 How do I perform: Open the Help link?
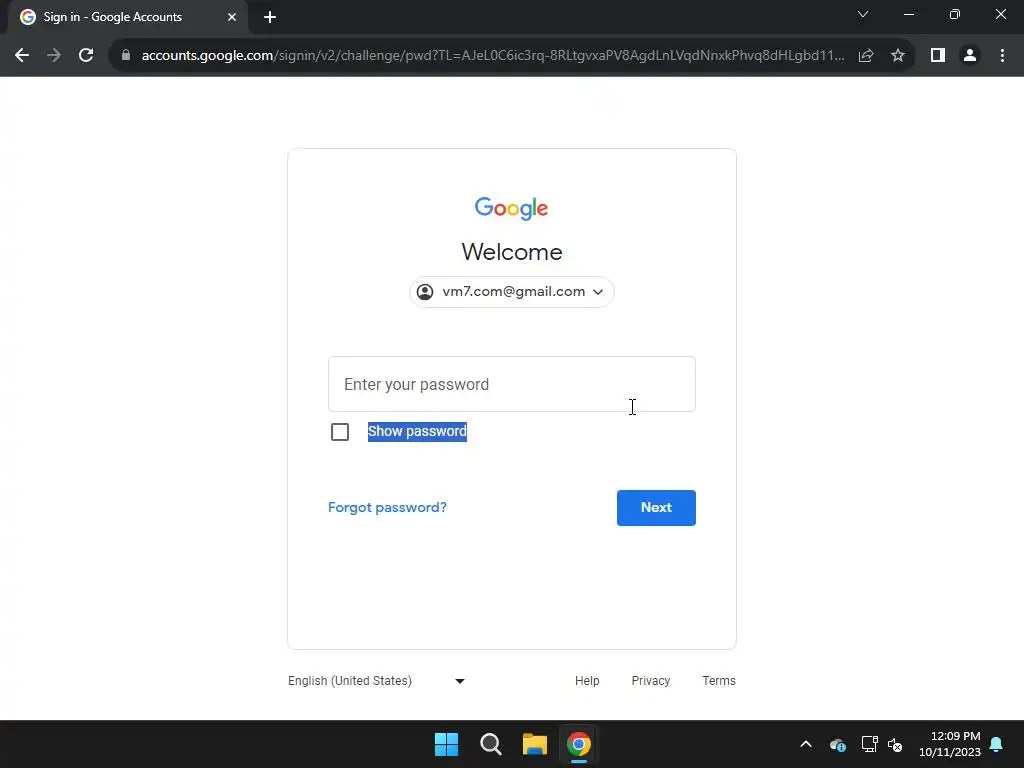coord(587,680)
